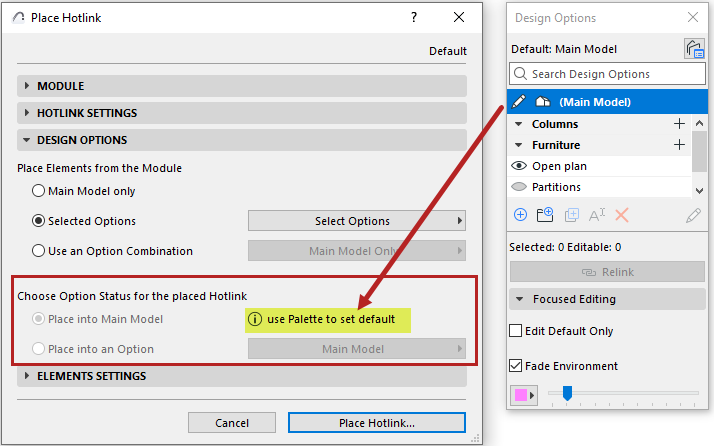Expand the HOTLINK SETTINGS panel
The height and width of the screenshot is (446, 714).
pyautogui.click(x=242, y=113)
